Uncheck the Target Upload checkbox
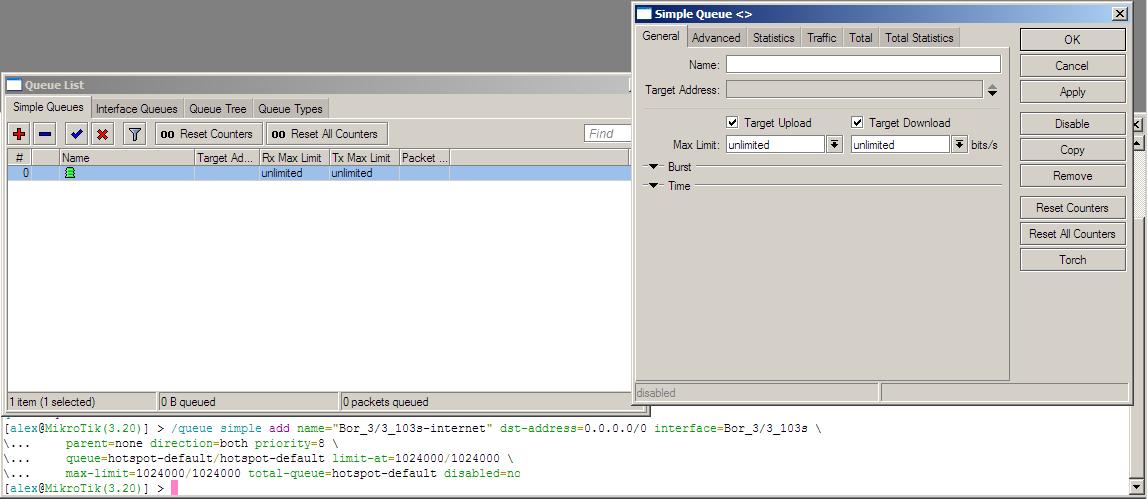The height and width of the screenshot is (499, 1148). pyautogui.click(x=732, y=123)
